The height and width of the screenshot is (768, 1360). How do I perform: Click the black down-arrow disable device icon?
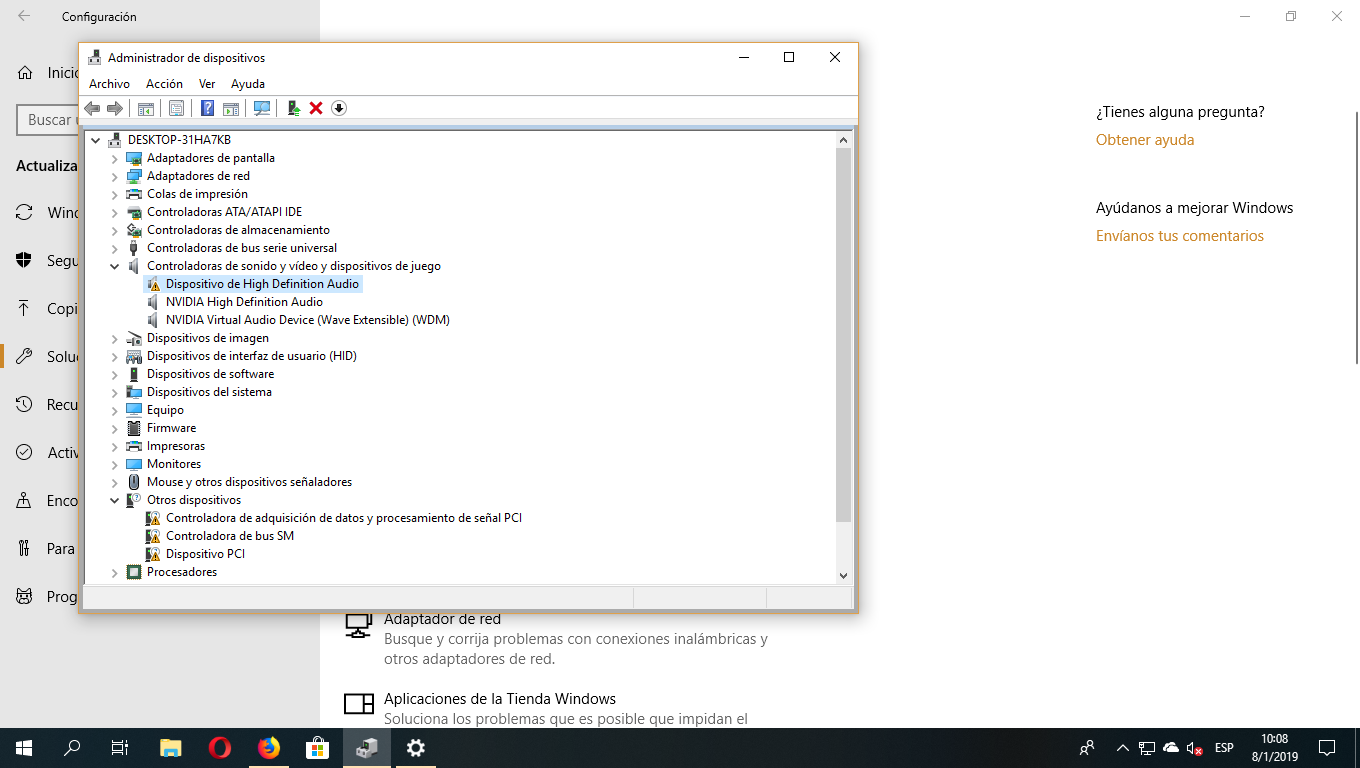(339, 108)
